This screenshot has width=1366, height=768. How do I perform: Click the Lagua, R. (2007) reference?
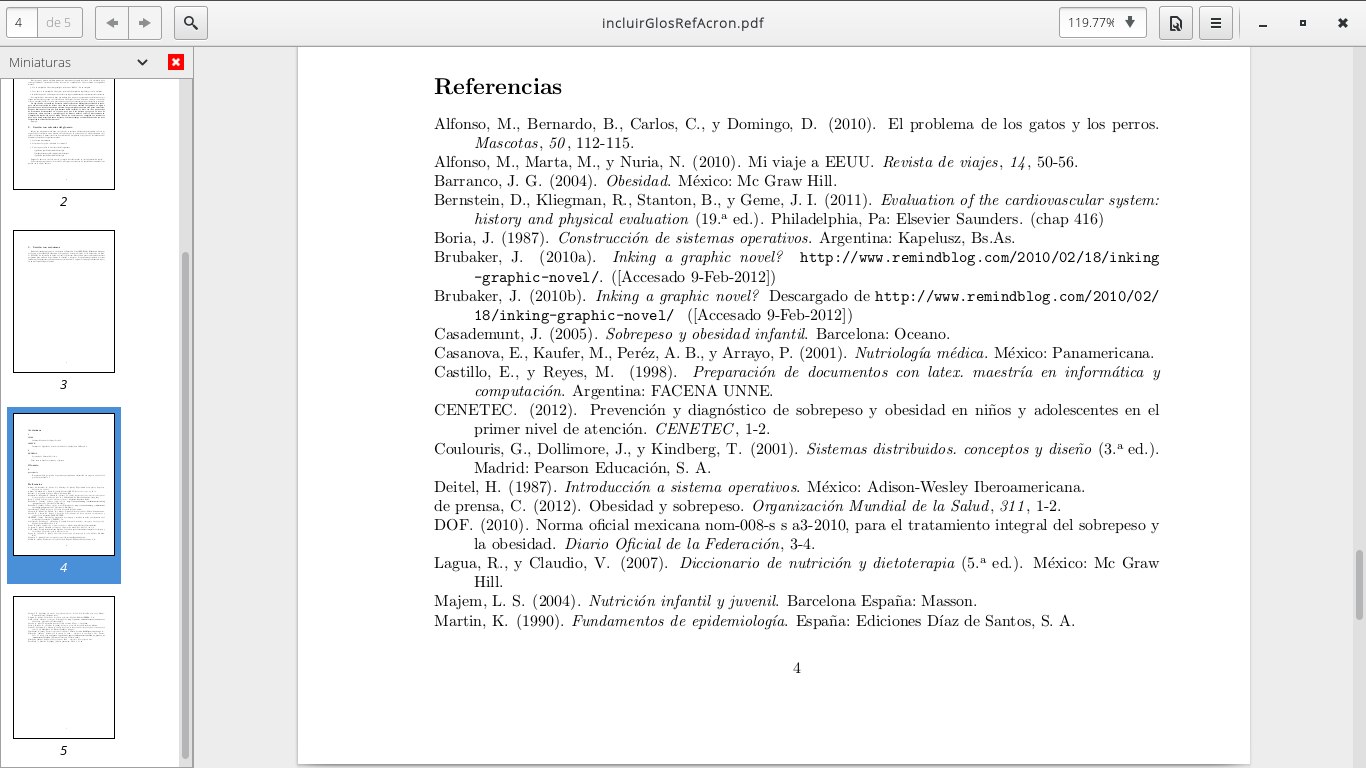point(797,573)
